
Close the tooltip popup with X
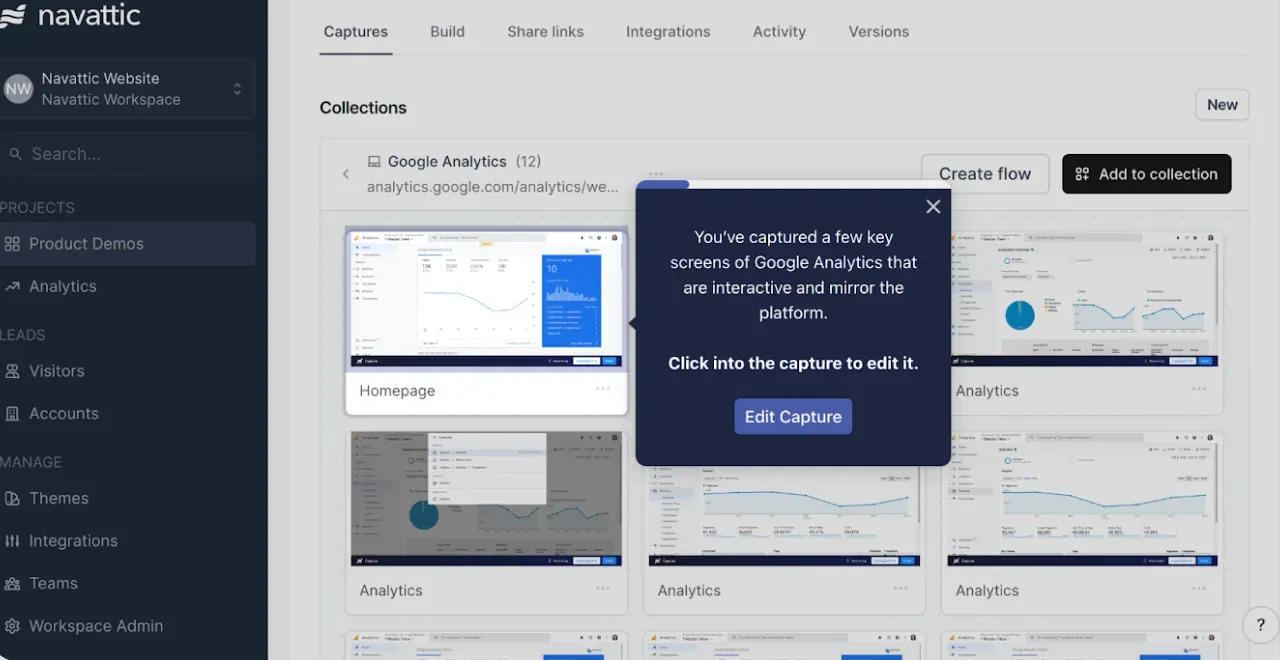tap(933, 207)
